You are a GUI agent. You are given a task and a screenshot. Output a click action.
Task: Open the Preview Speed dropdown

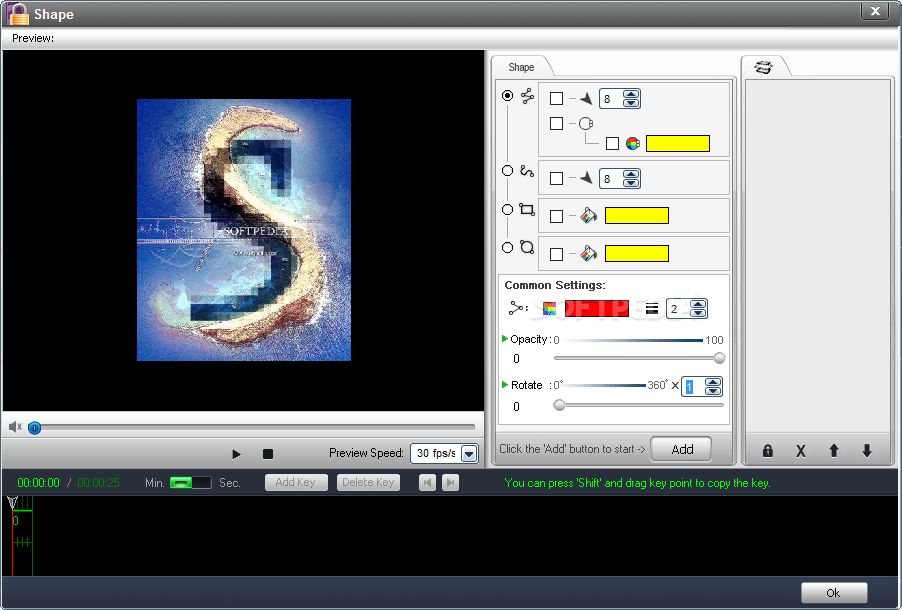(469, 454)
